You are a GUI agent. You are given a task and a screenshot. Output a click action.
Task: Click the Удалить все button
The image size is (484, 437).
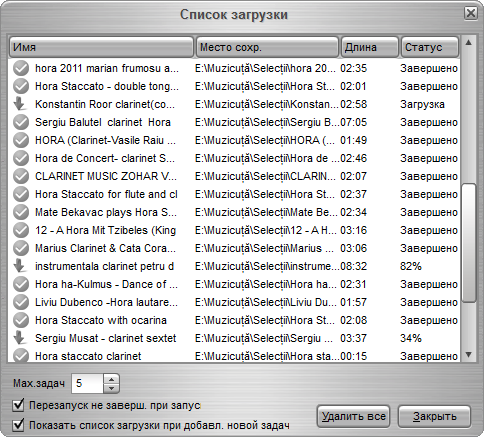click(x=353, y=416)
